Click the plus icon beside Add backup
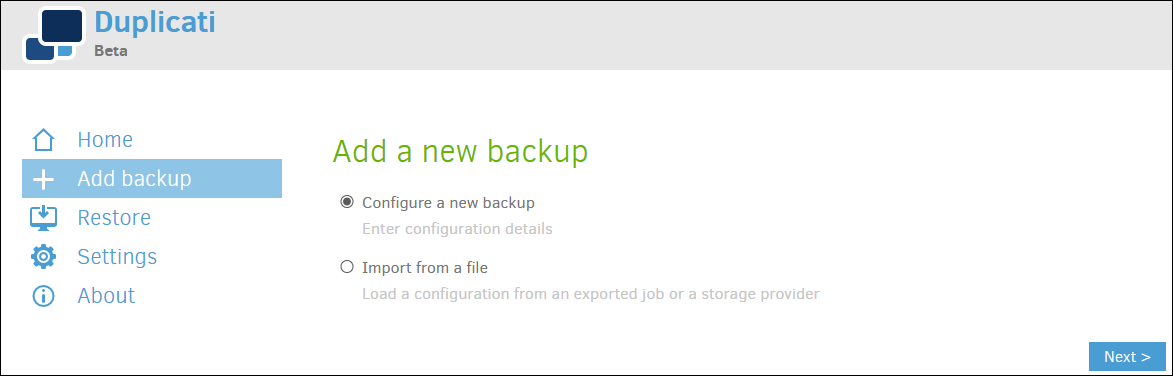Viewport: 1173px width, 376px height. (x=43, y=179)
